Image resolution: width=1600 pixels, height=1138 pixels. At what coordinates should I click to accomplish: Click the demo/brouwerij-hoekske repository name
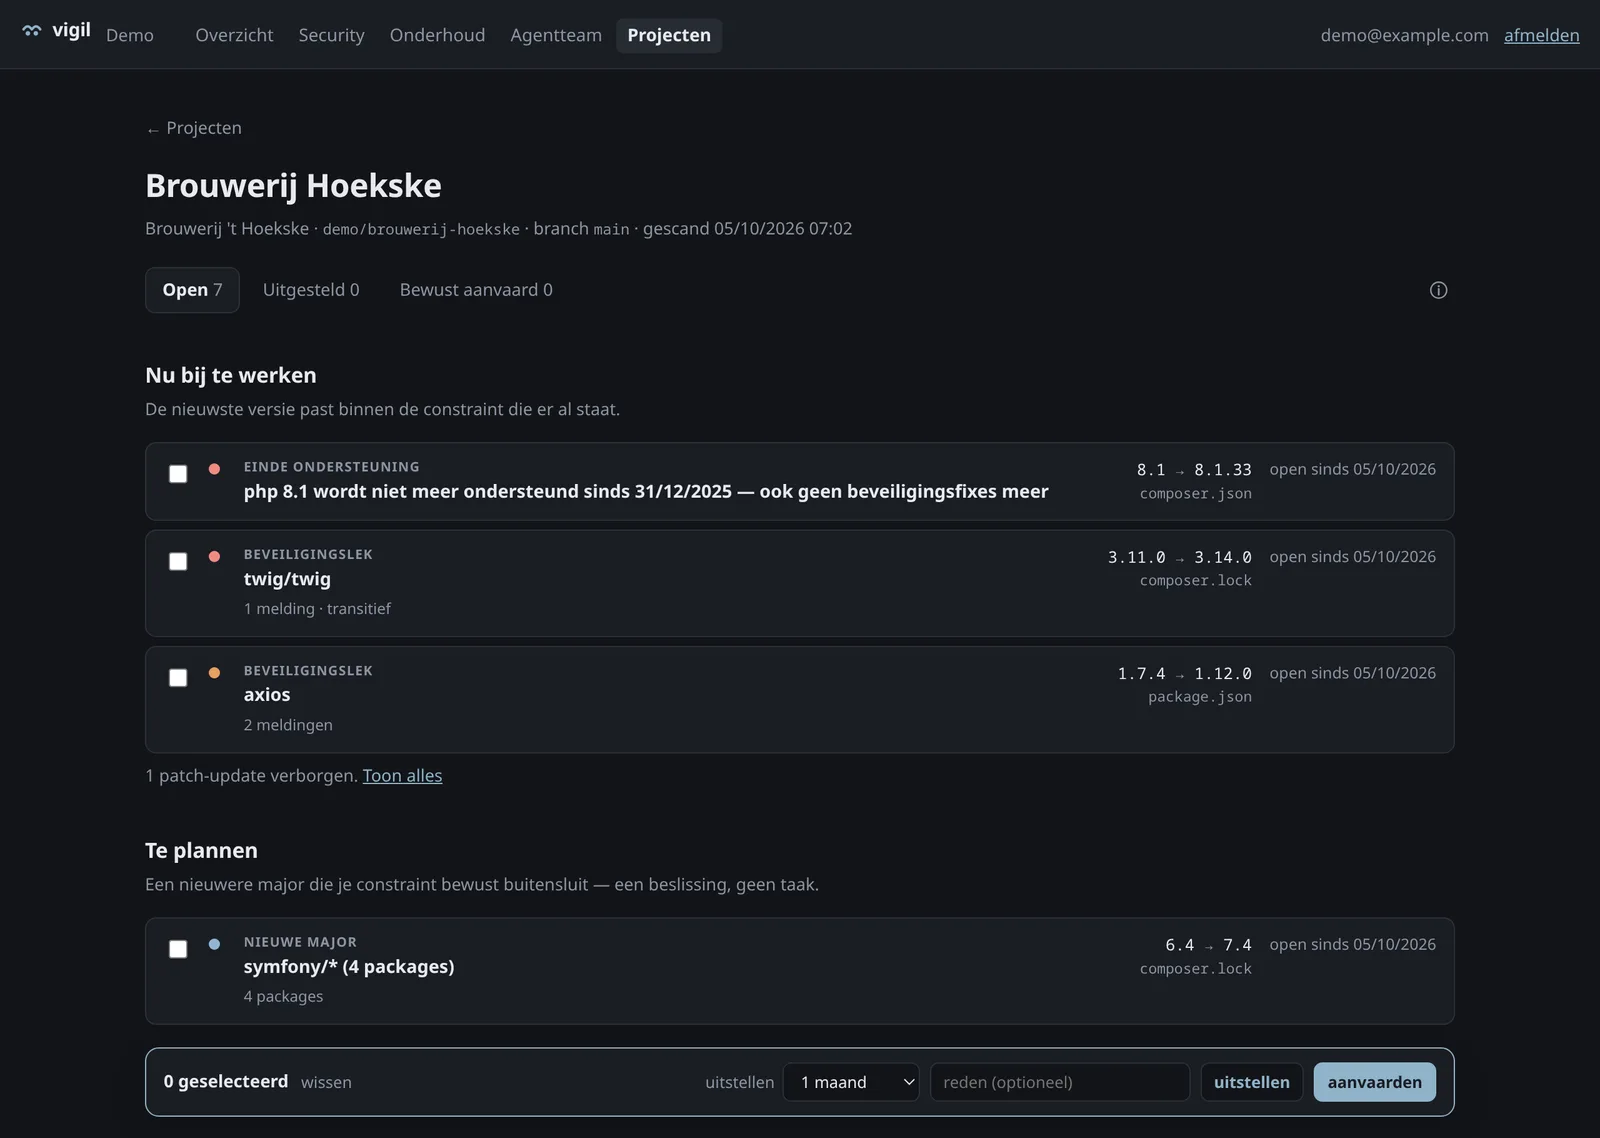(421, 230)
